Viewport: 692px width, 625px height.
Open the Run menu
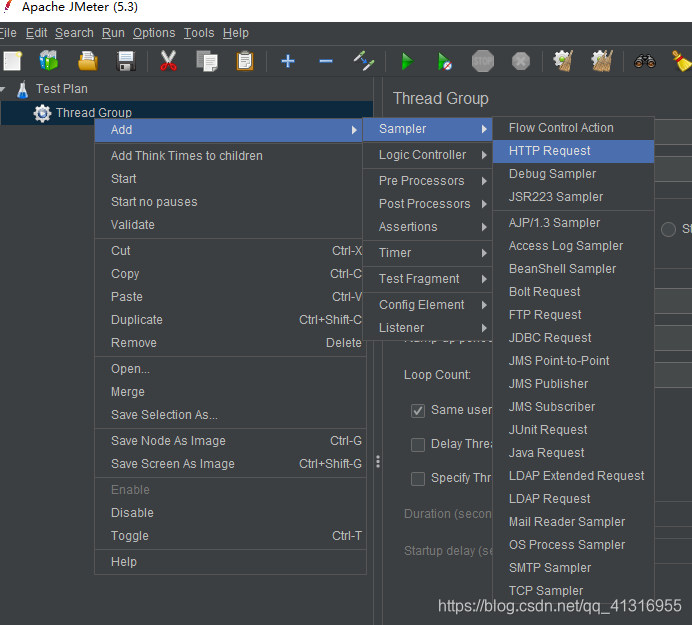point(113,33)
